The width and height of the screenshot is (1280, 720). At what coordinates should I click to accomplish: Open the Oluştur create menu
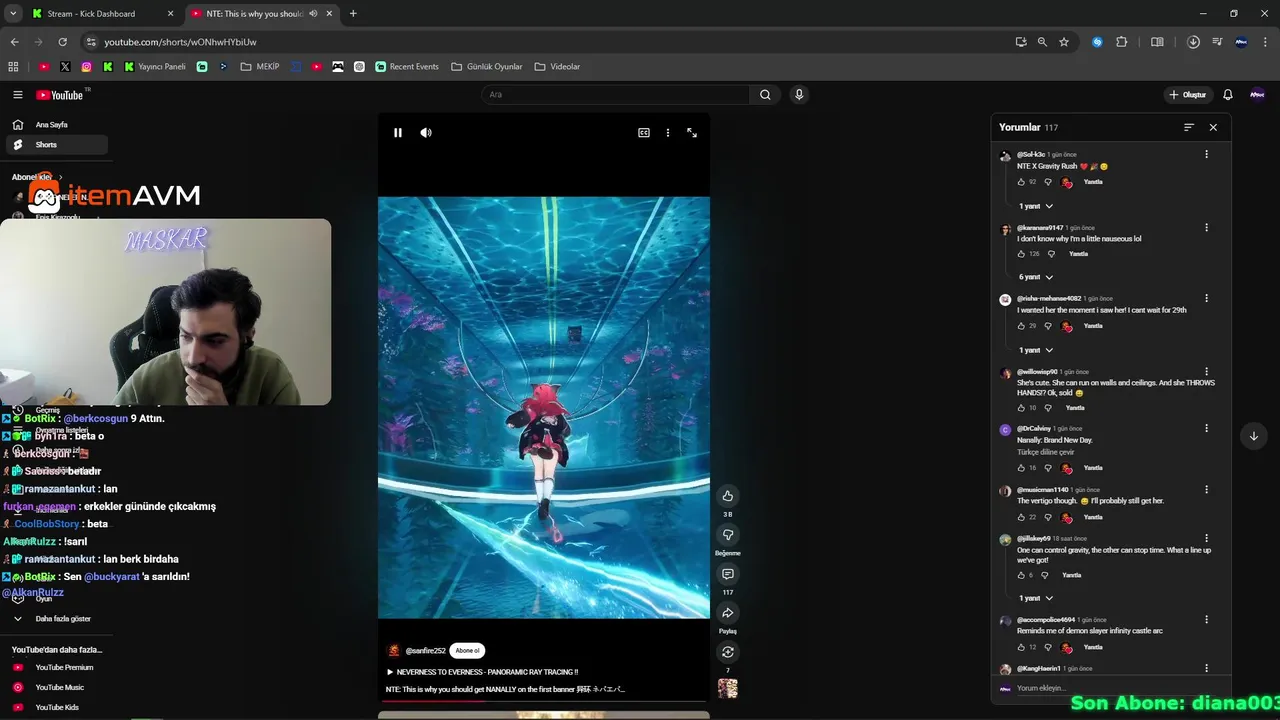click(1188, 95)
